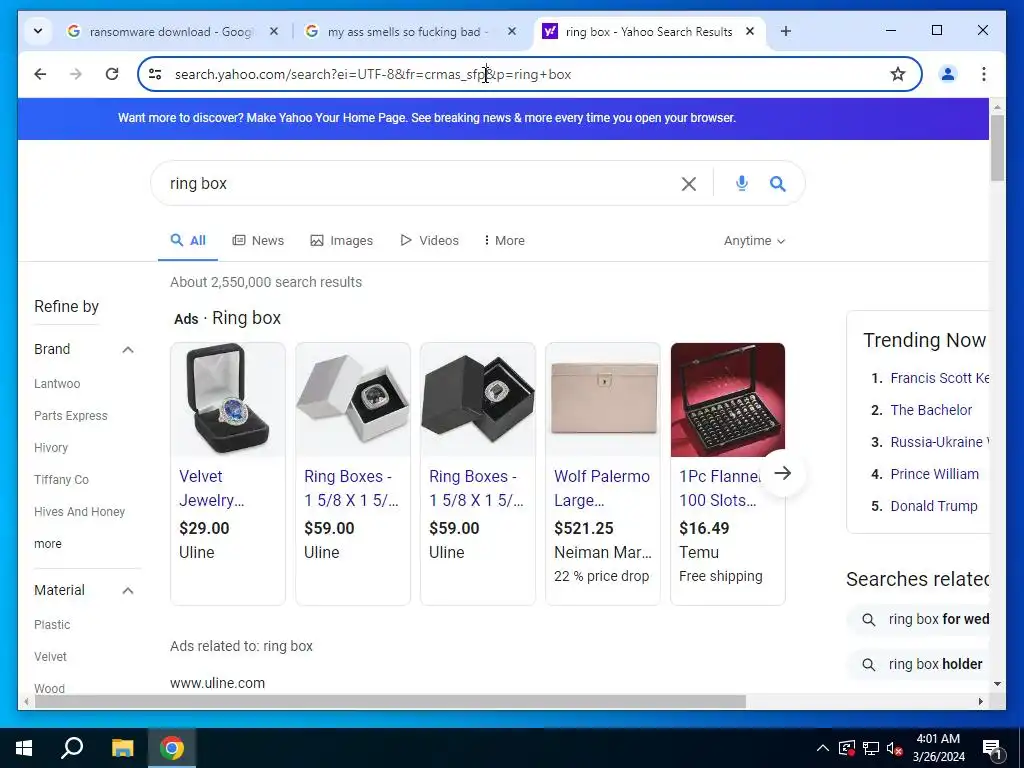1024x768 pixels.
Task: Open trending topic Francis Scott Key
Action: click(939, 378)
